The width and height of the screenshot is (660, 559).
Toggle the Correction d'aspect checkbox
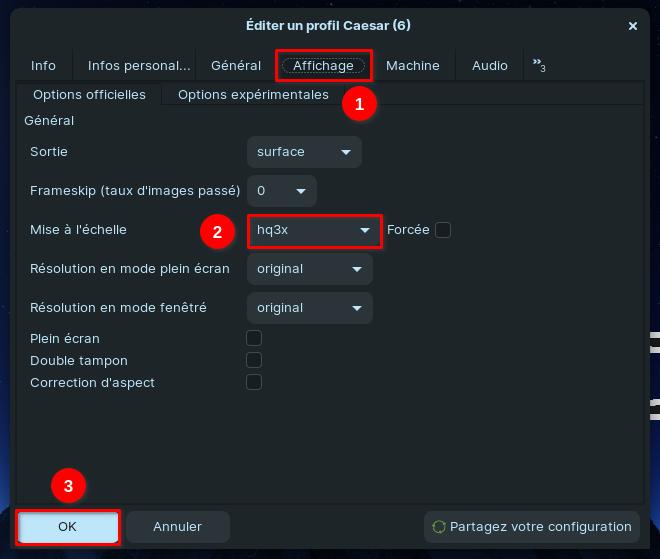pyautogui.click(x=254, y=383)
